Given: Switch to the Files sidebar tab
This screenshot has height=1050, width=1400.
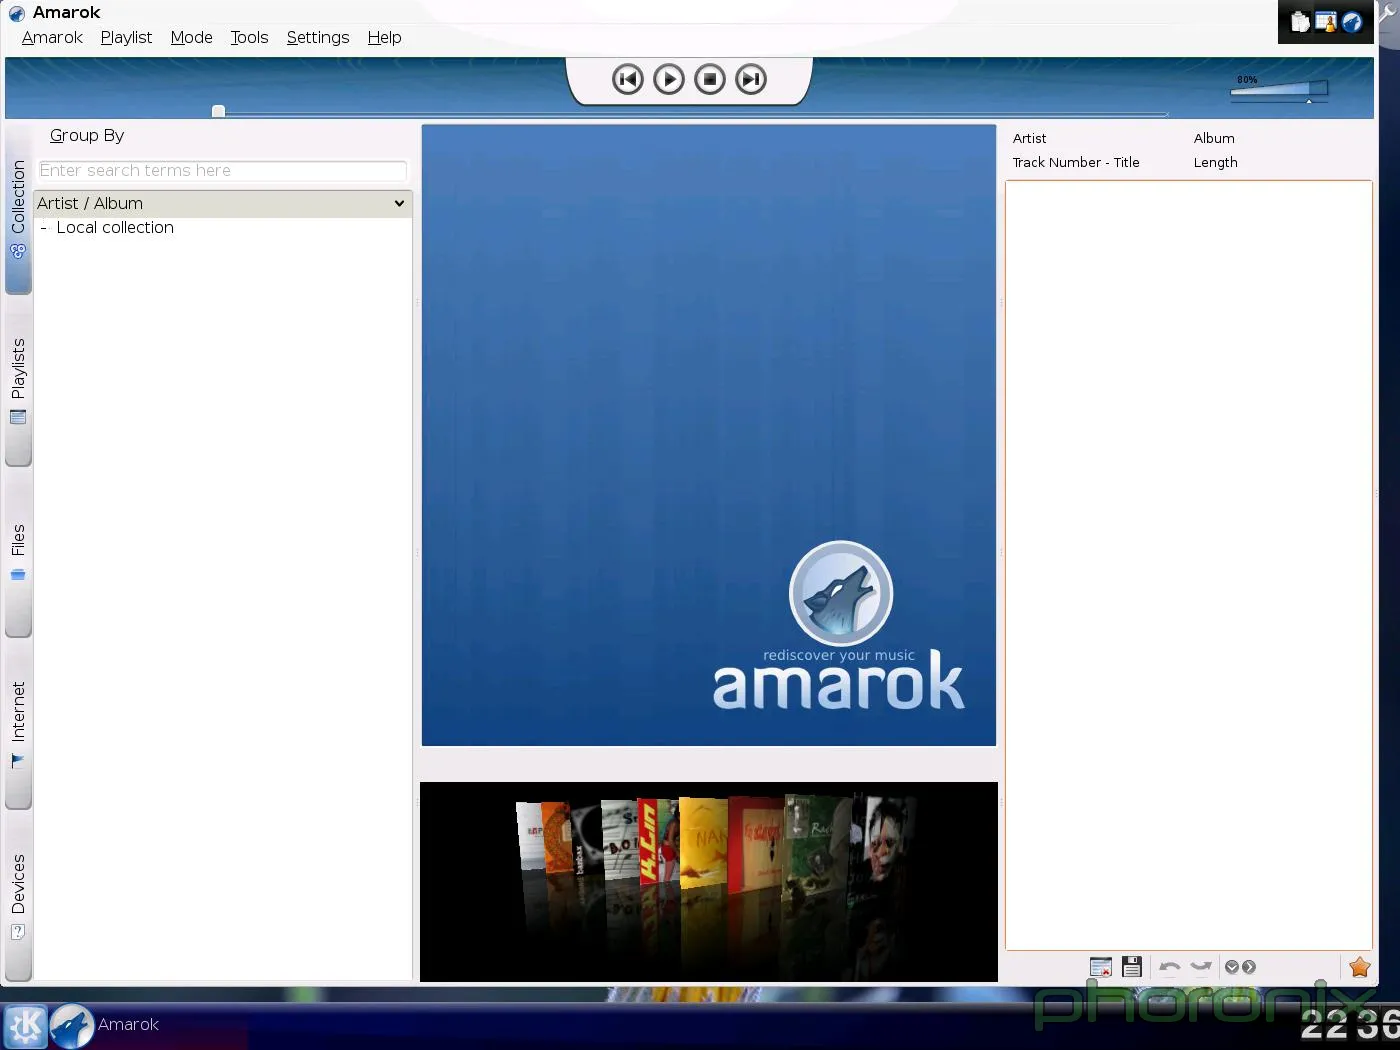Looking at the screenshot, I should (18, 553).
